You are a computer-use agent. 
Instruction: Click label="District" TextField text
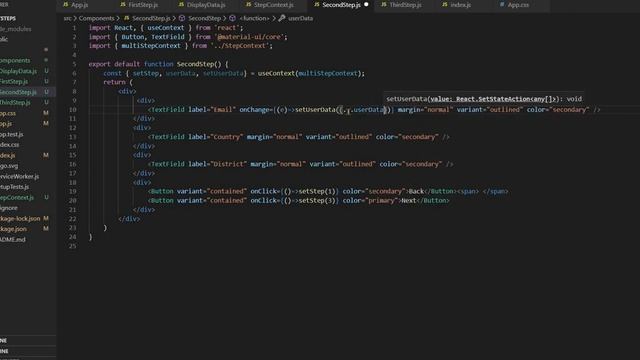(x=218, y=164)
